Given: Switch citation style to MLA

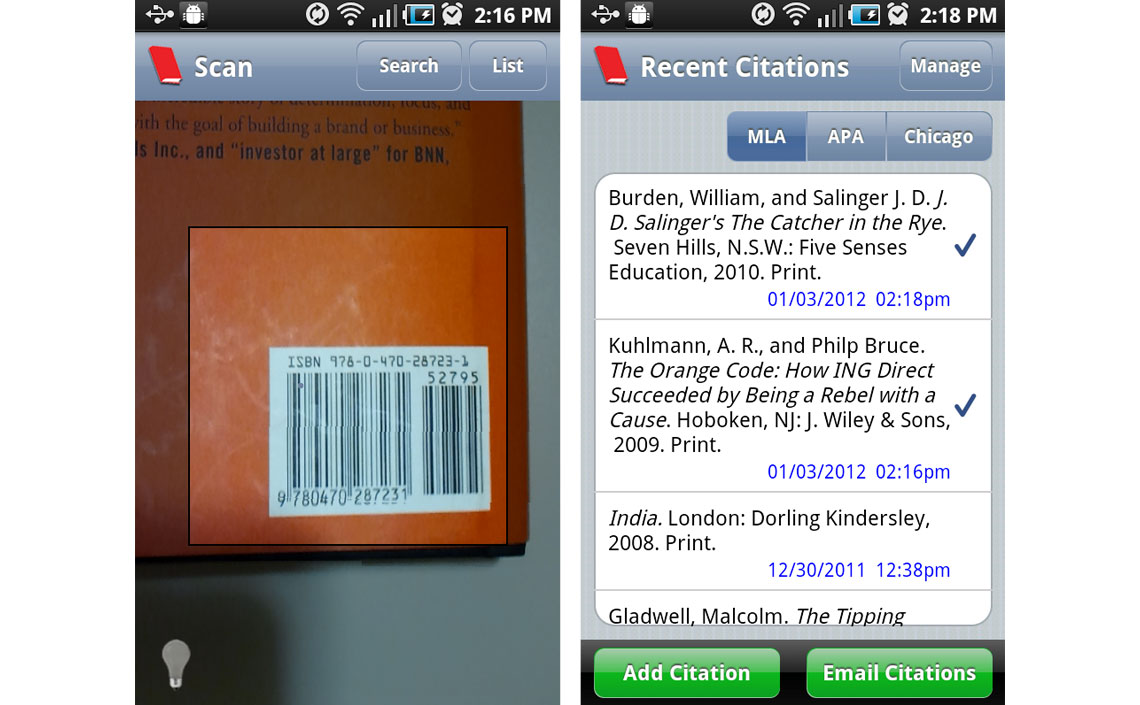Looking at the screenshot, I should coord(766,137).
